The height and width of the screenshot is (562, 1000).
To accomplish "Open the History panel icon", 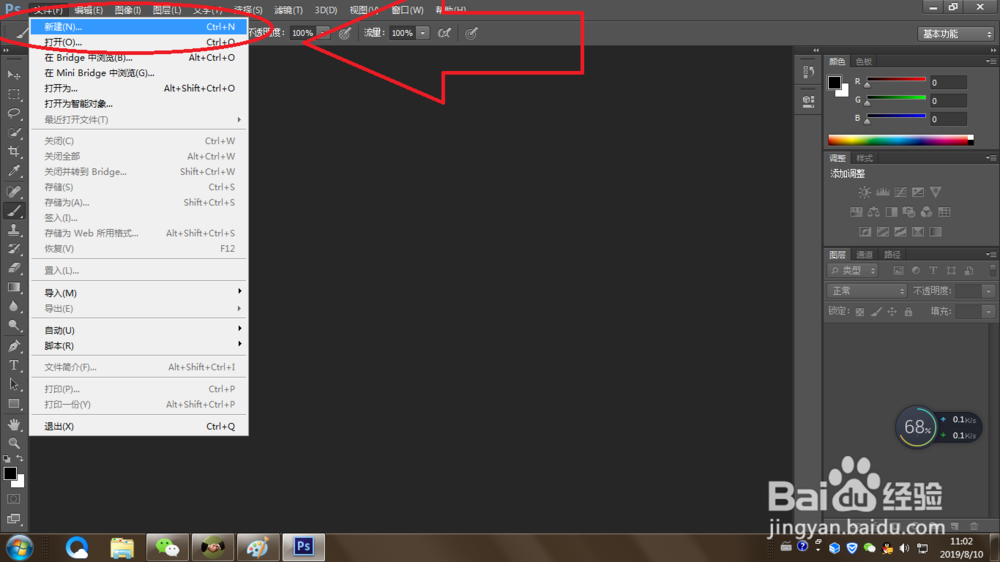I will click(x=808, y=72).
